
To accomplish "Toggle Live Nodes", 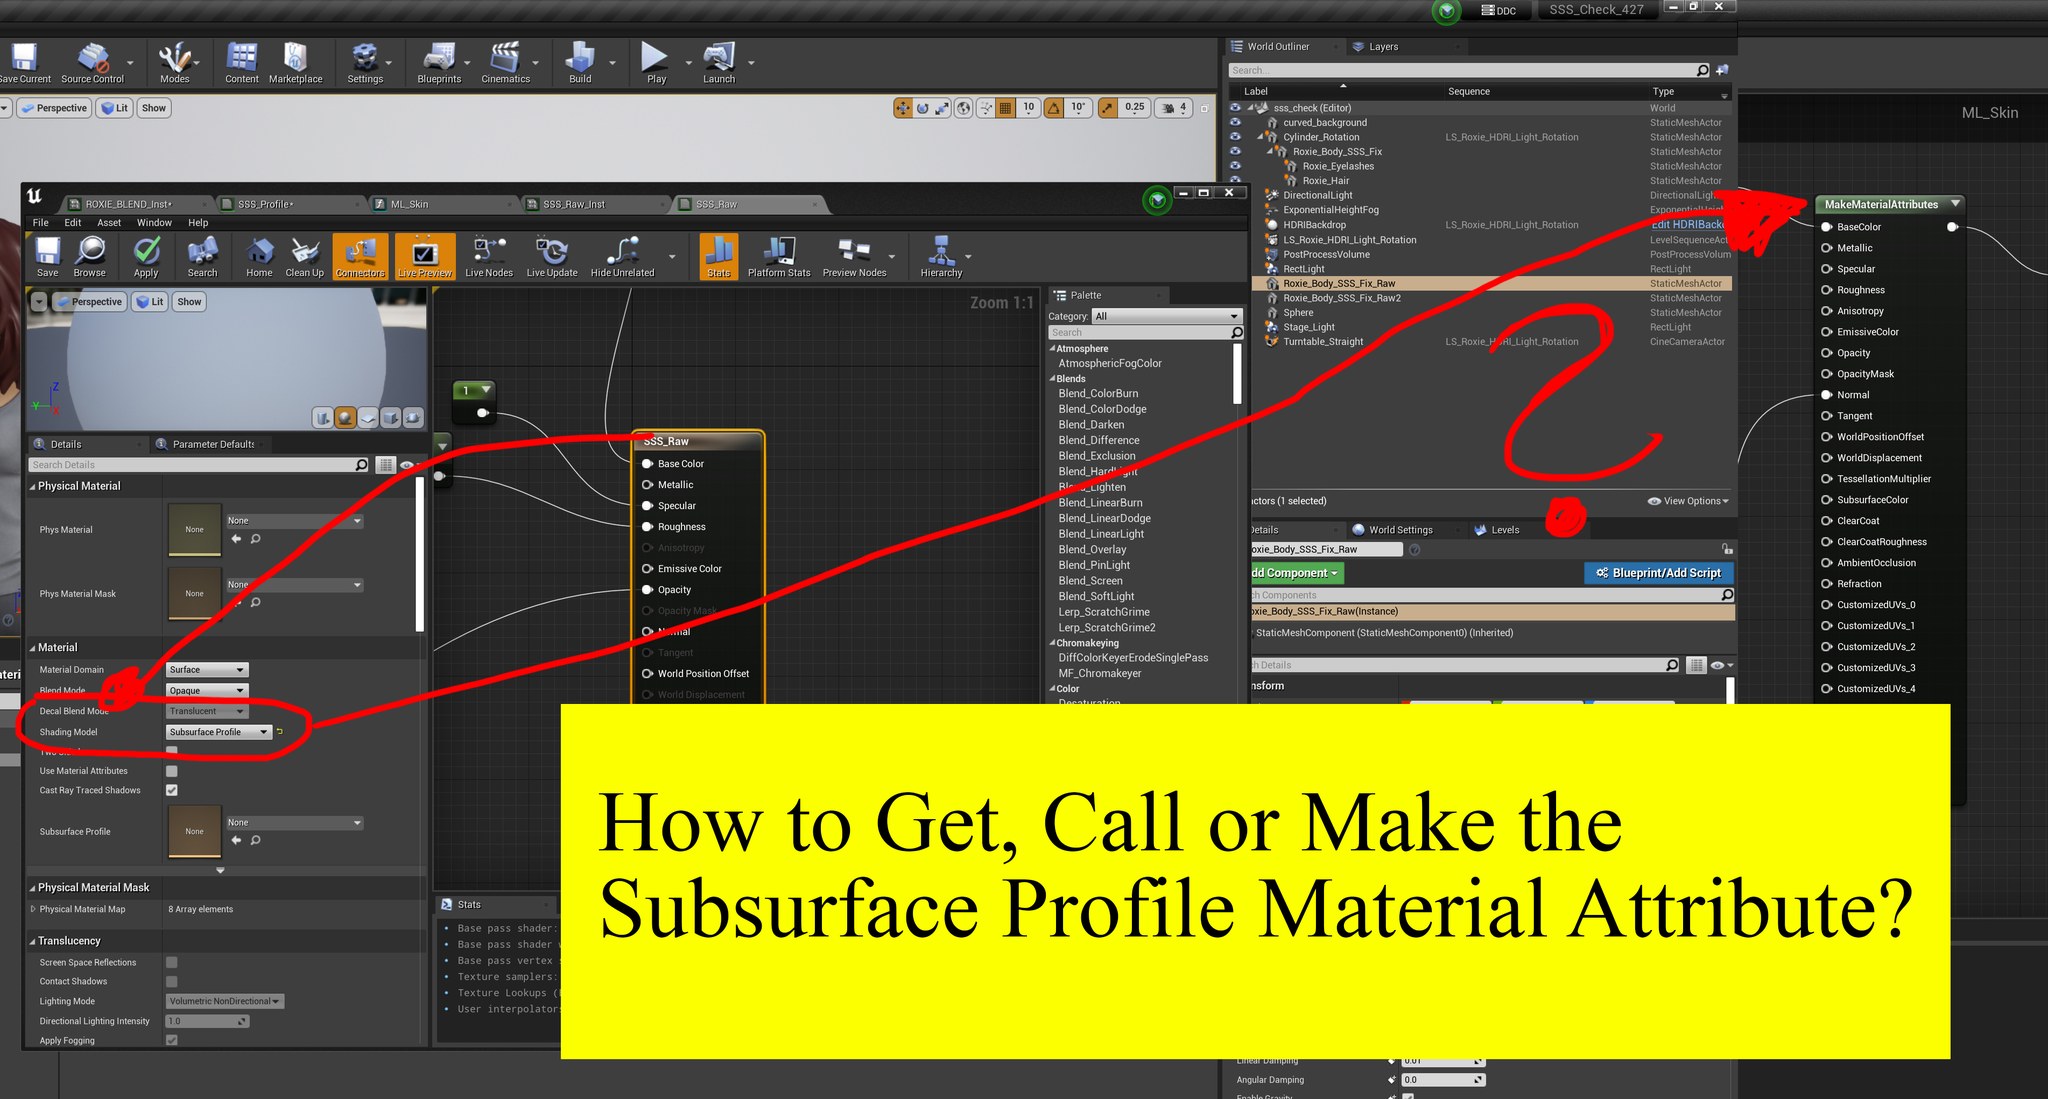I will (x=489, y=256).
